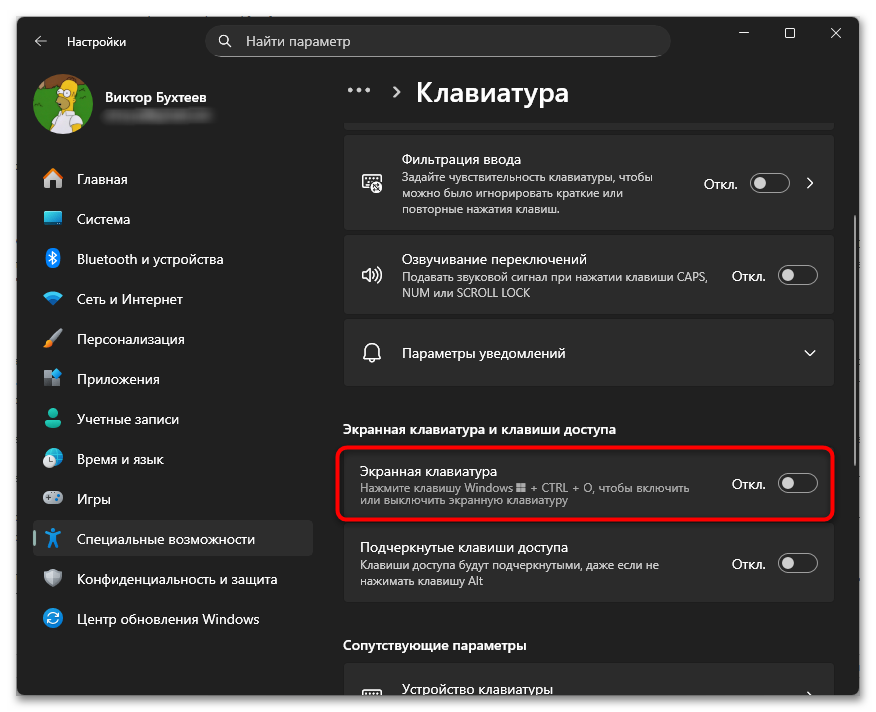
Task: Click the Устройство клавиатуры label
Action: click(477, 689)
